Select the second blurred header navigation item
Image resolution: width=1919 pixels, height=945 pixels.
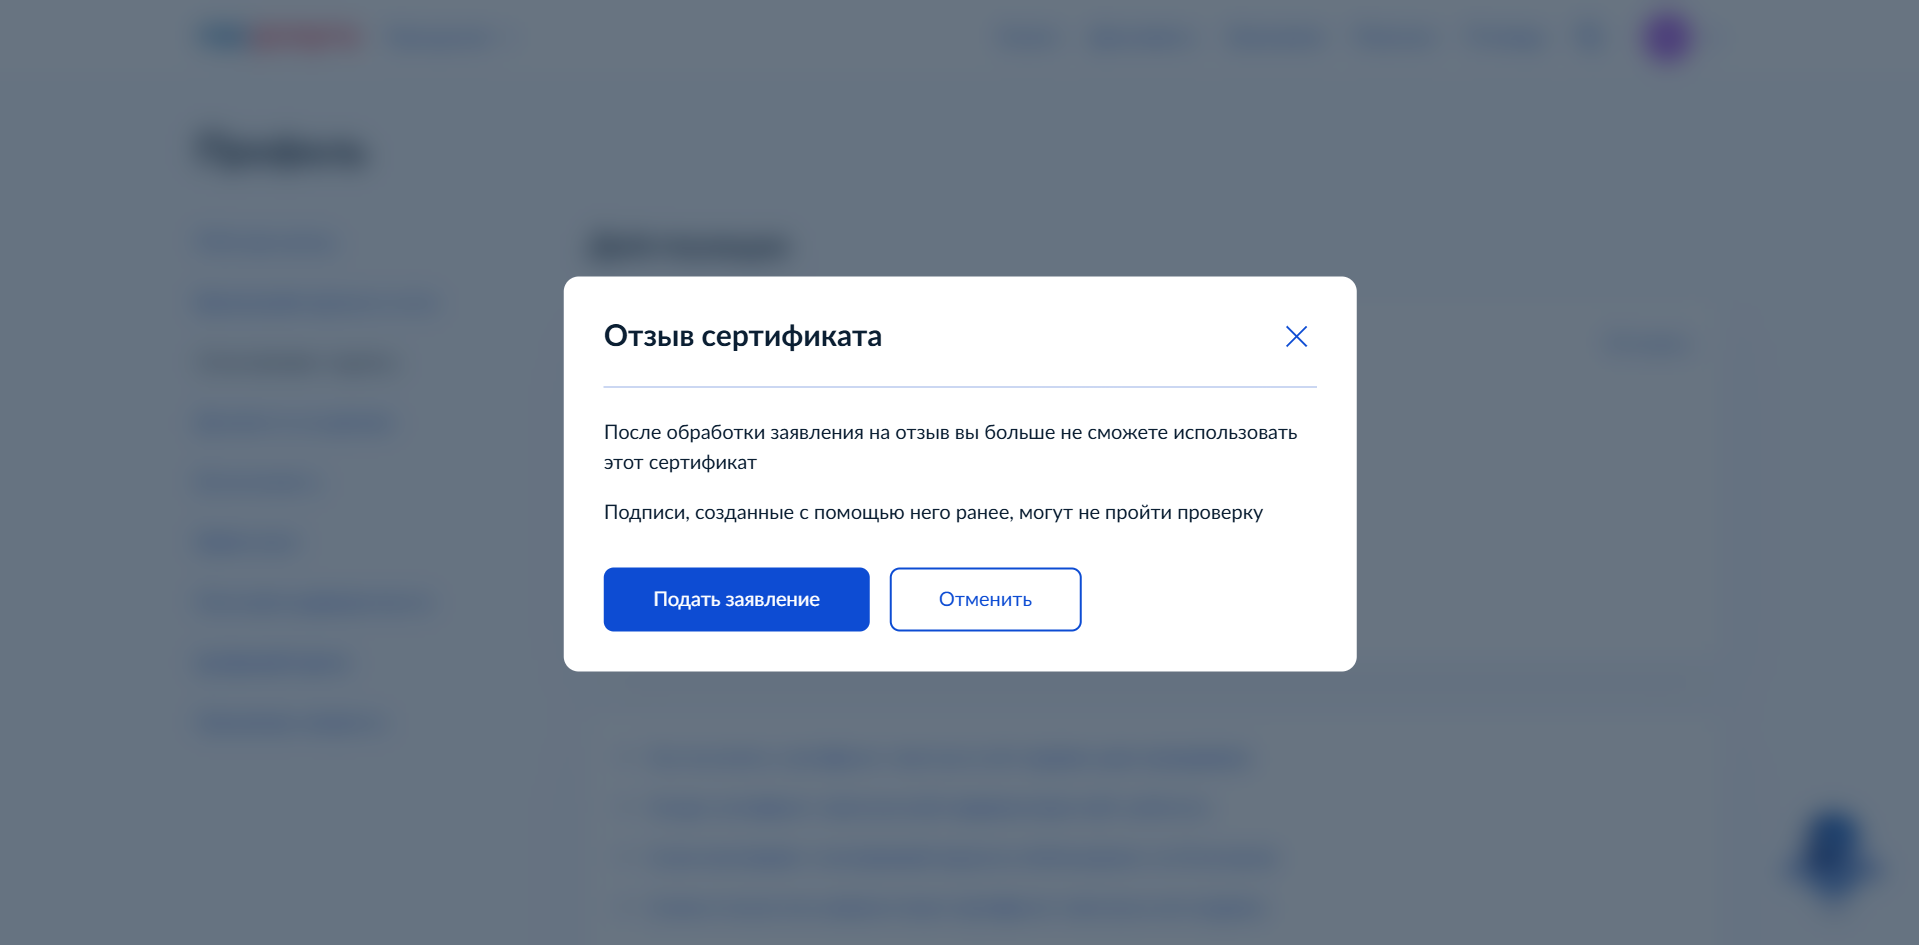[1139, 38]
